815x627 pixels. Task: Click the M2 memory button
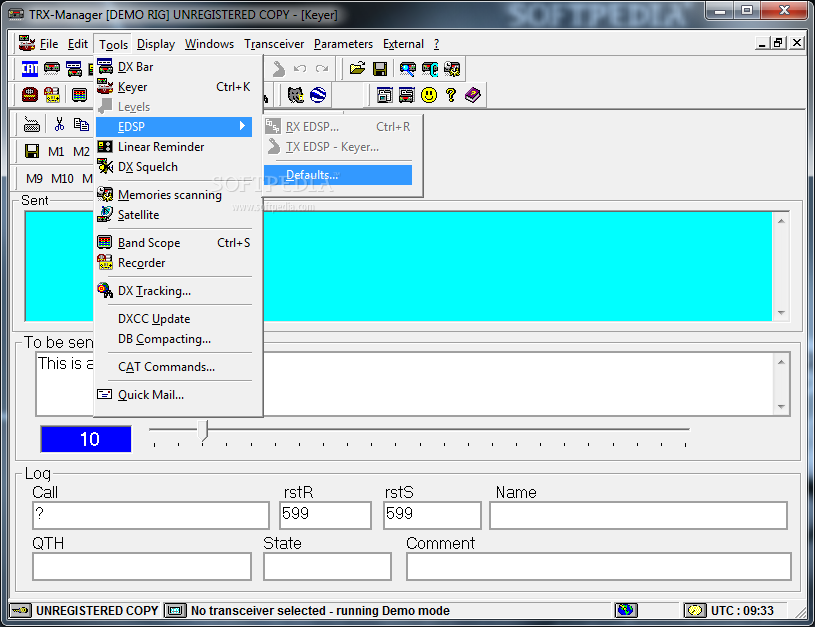pos(81,152)
